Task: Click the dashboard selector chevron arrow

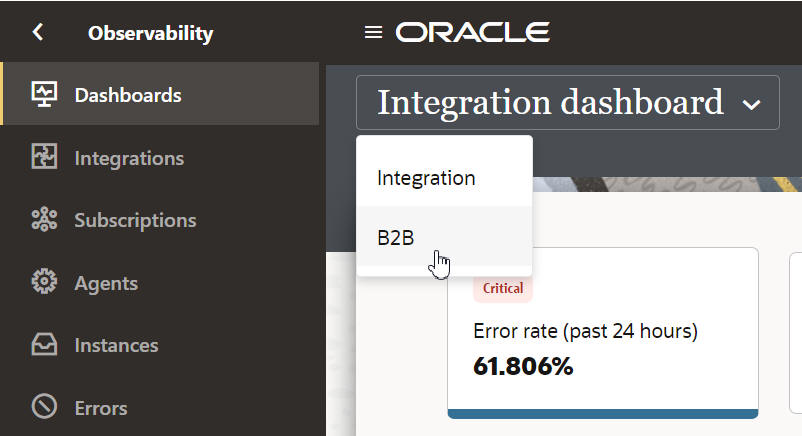Action: click(x=752, y=104)
